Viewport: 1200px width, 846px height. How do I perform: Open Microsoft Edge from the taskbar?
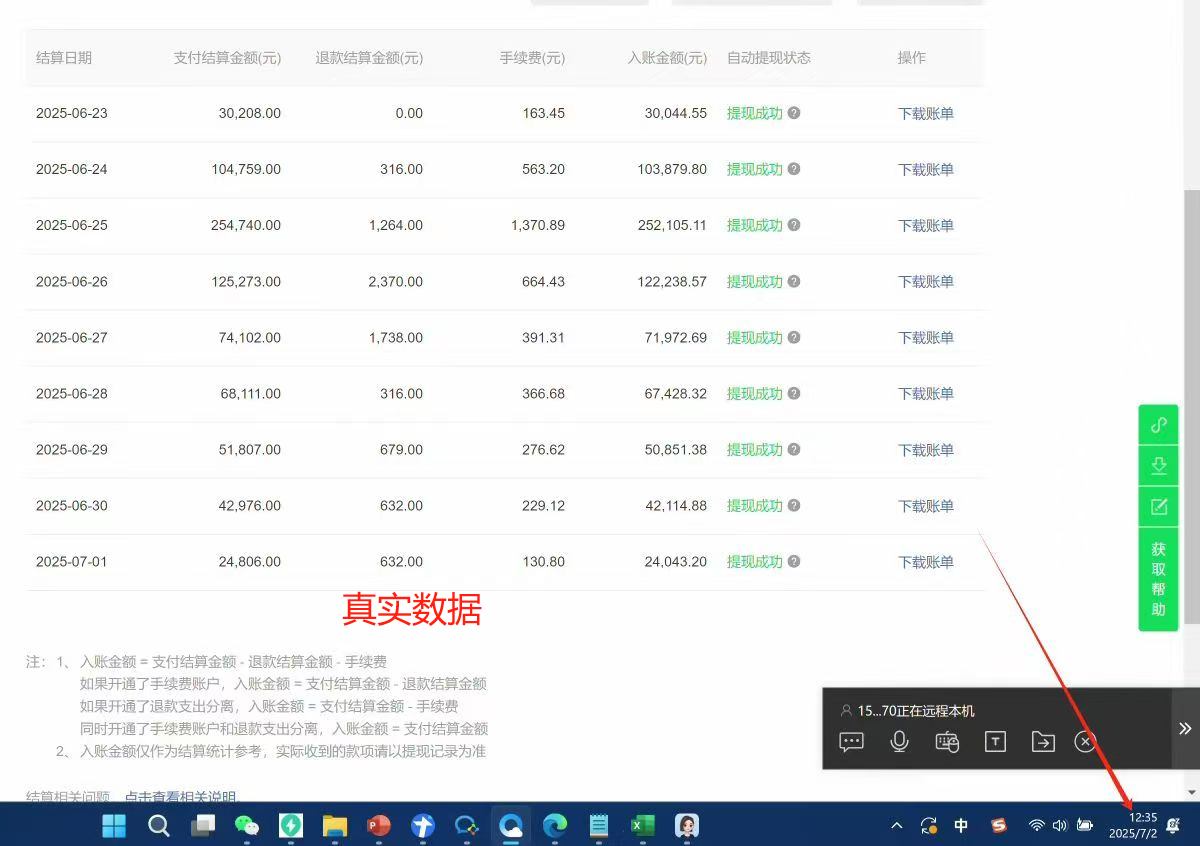pos(553,826)
